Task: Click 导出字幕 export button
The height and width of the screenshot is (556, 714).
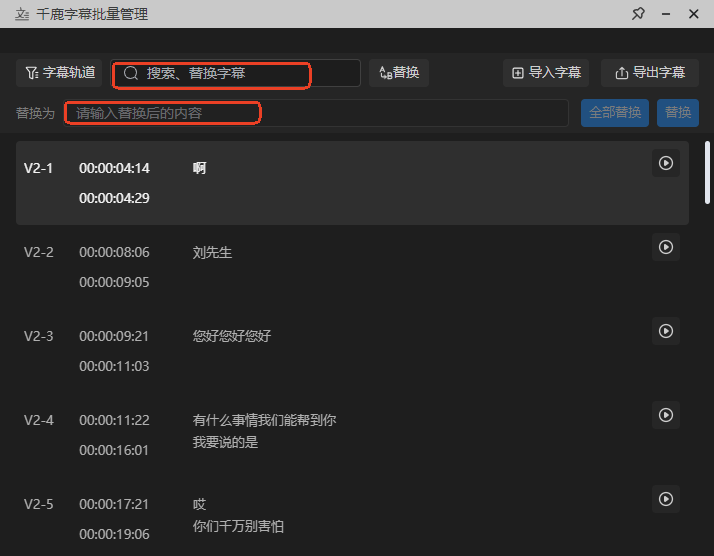Action: click(650, 73)
